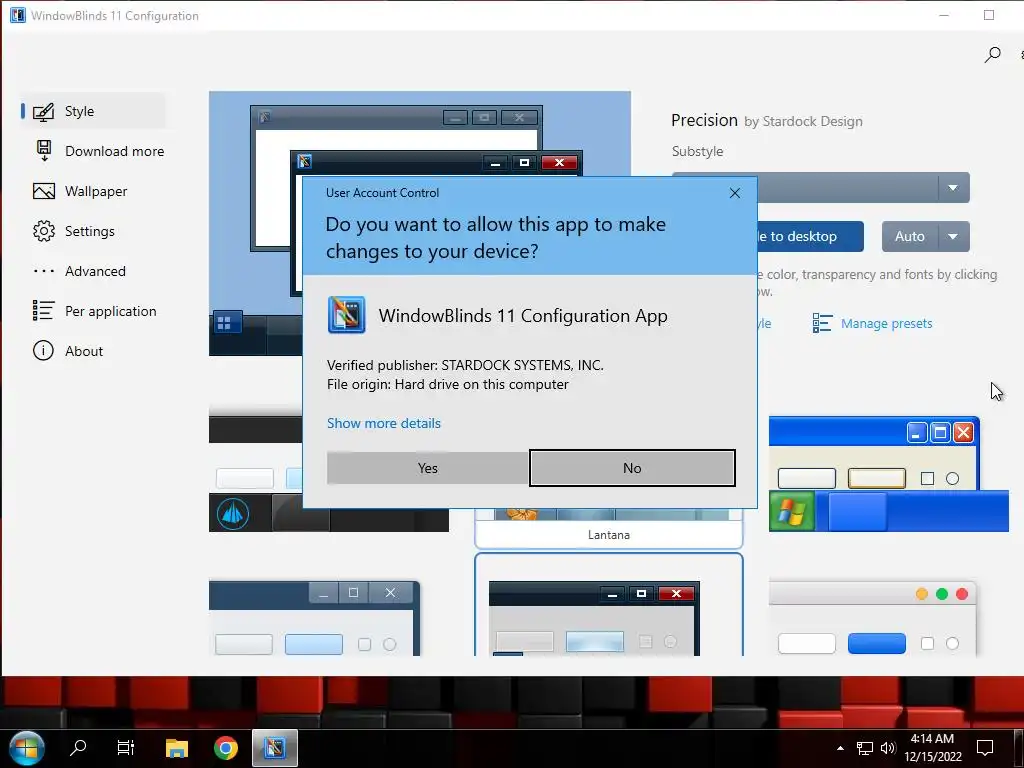Select the dark blue titlebar style thumbnail
1024x768 pixels.
(x=314, y=618)
